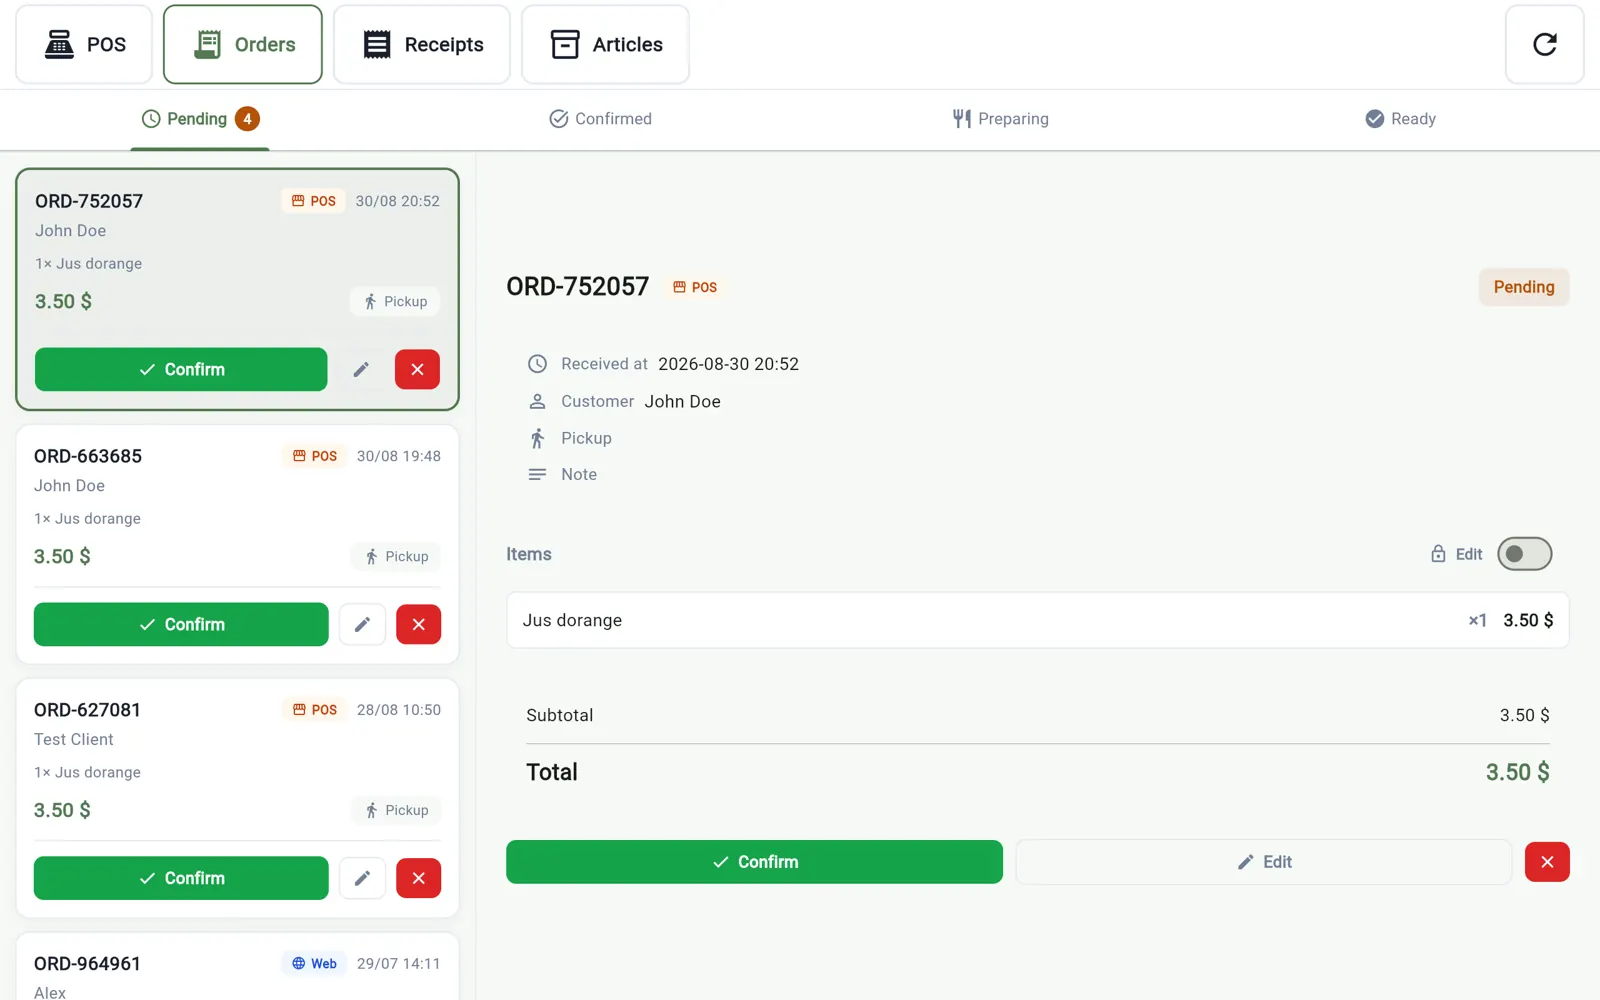Viewport: 1600px width, 1000px height.
Task: Click pencil edit icon for ORD-627081
Action: pyautogui.click(x=362, y=878)
